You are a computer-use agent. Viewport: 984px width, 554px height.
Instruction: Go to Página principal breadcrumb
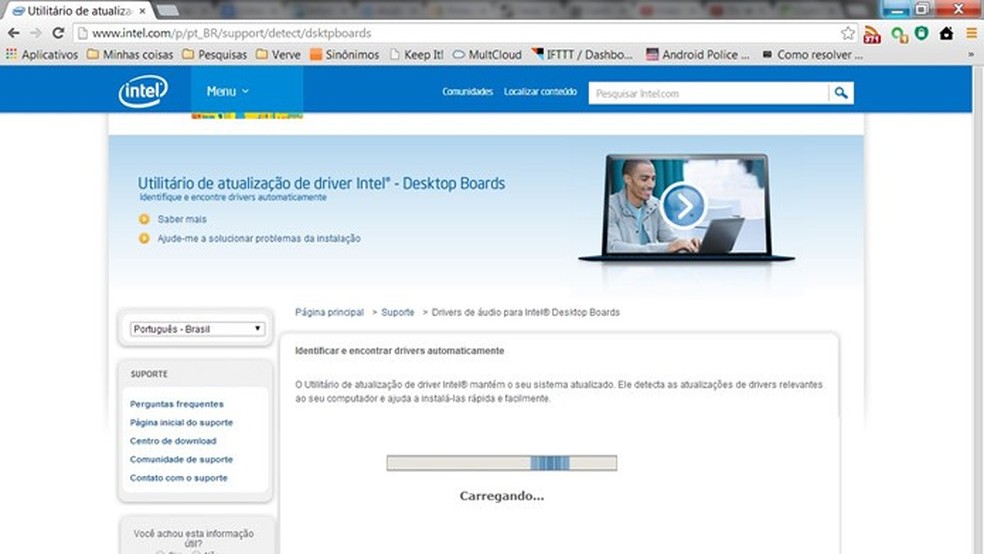(x=329, y=312)
